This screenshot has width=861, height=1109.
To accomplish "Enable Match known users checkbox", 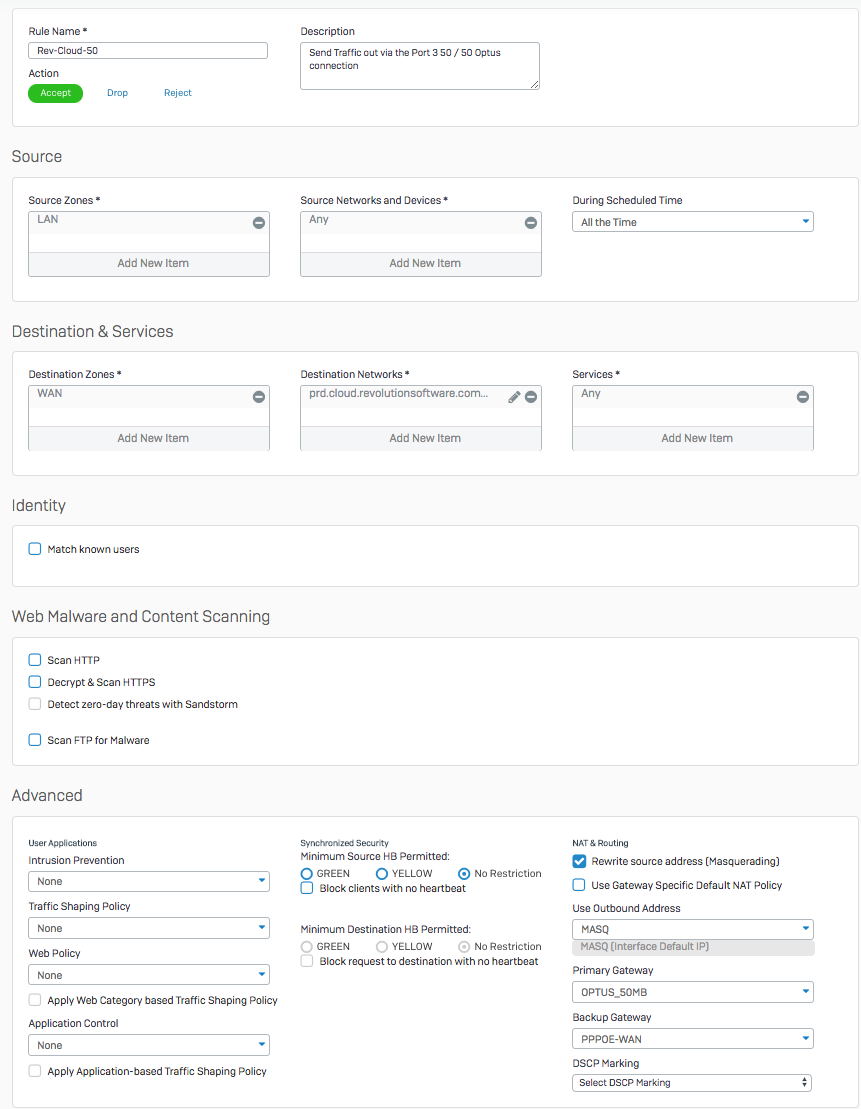I will (35, 549).
